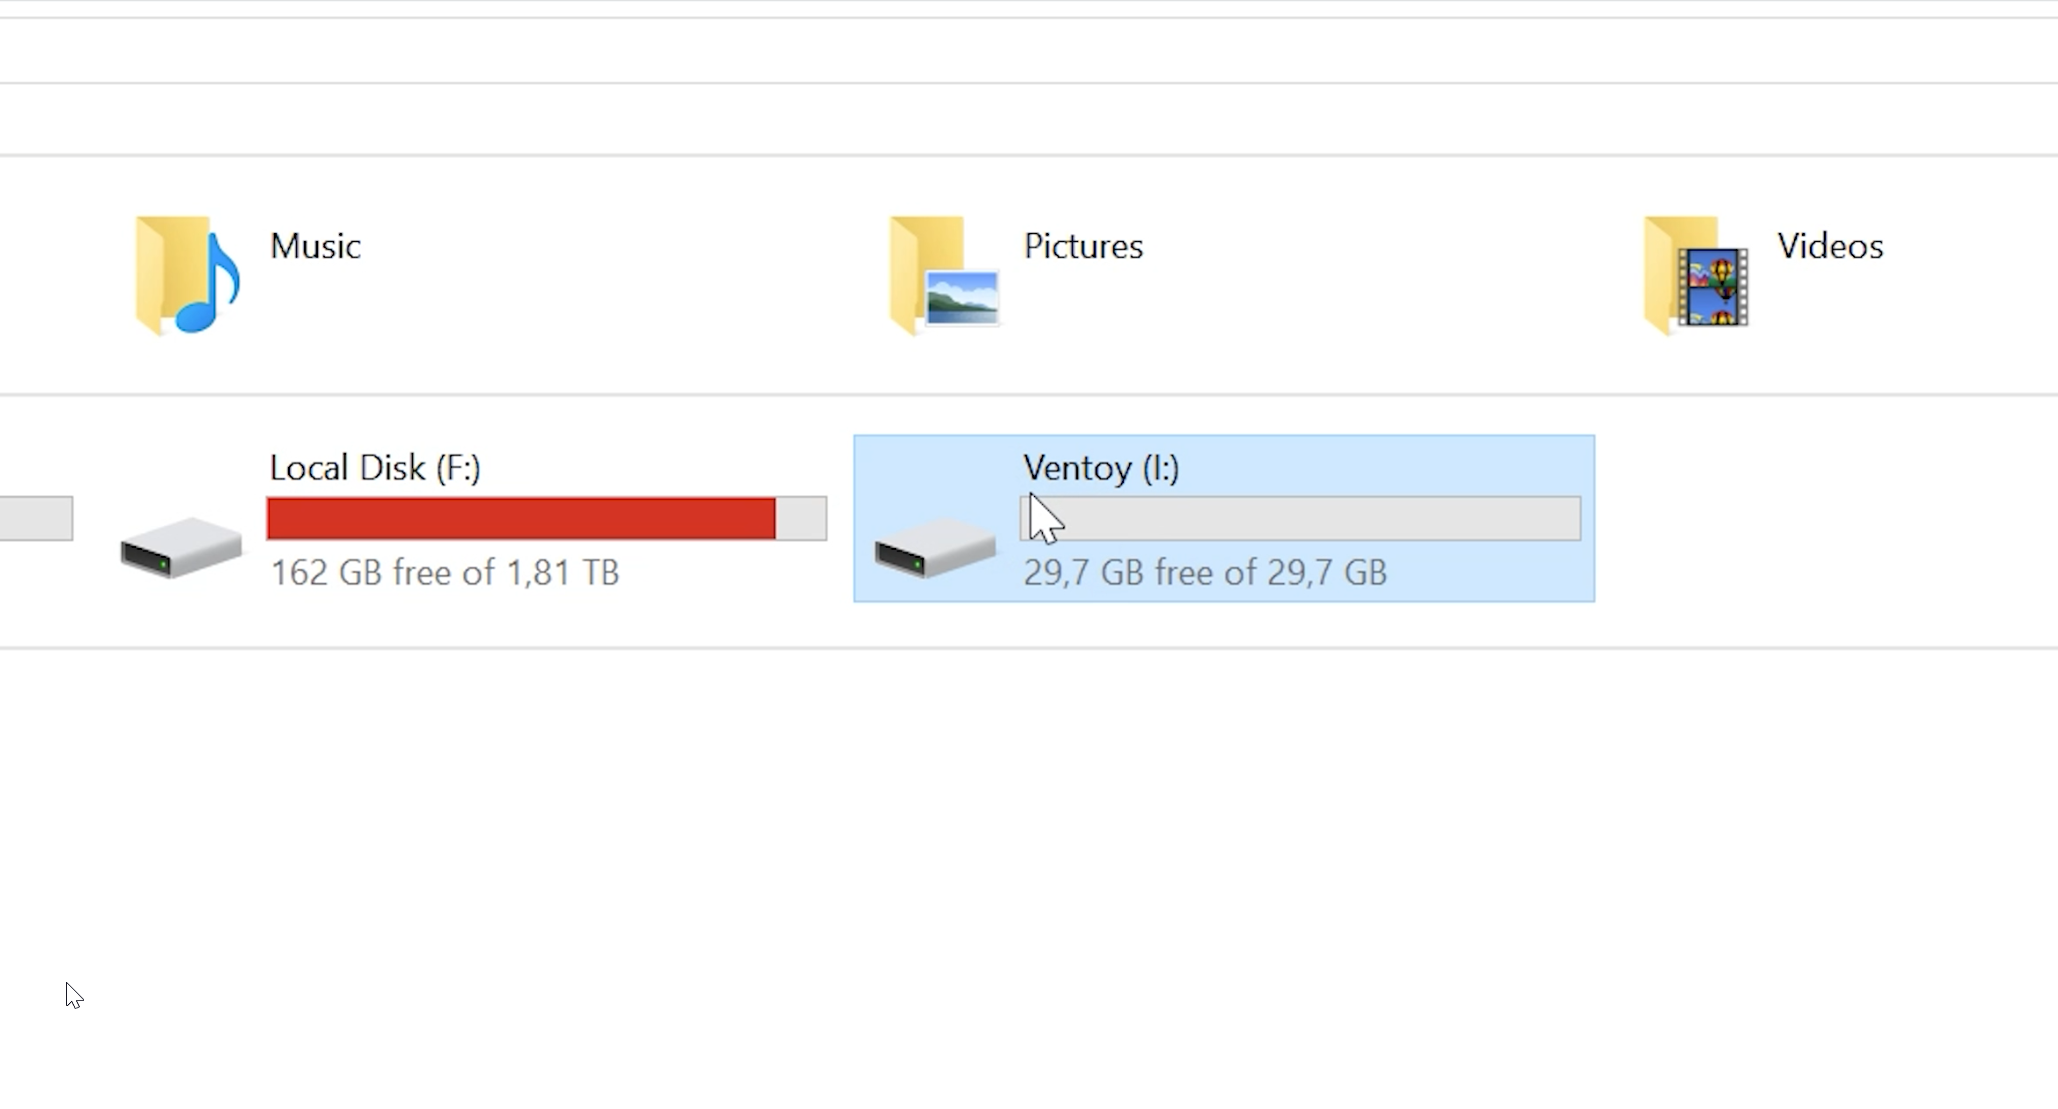2058x1109 pixels.
Task: Open the Music folder icon
Action: point(187,275)
